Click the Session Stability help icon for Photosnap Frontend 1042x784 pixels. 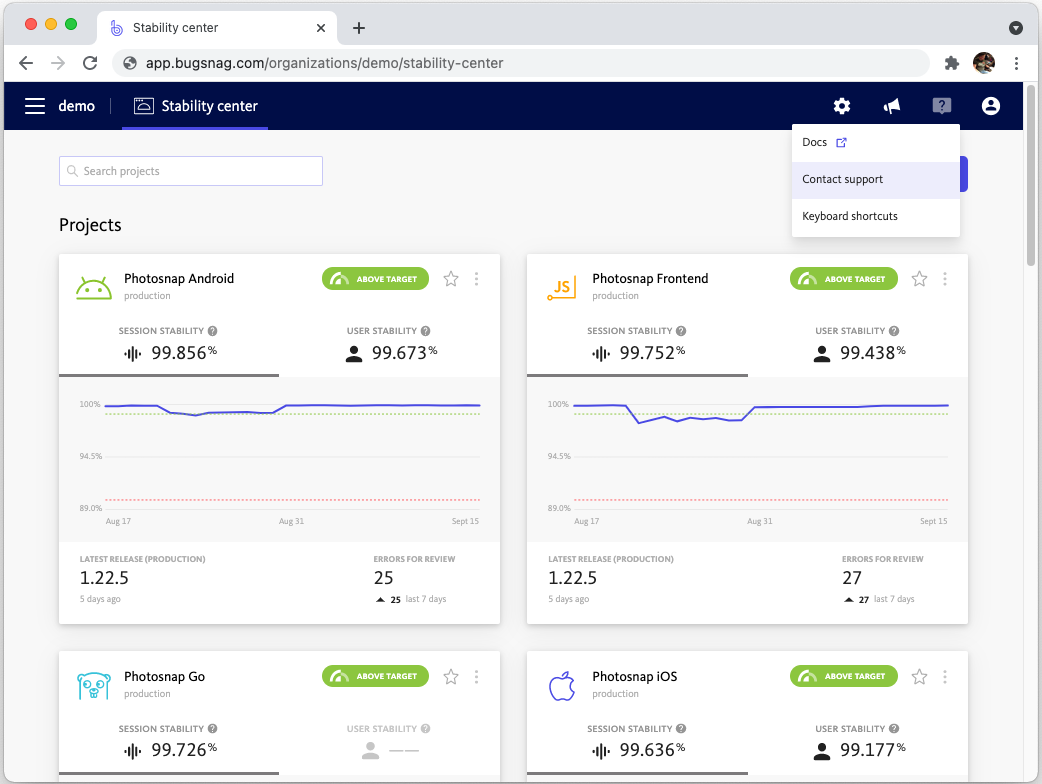(681, 331)
